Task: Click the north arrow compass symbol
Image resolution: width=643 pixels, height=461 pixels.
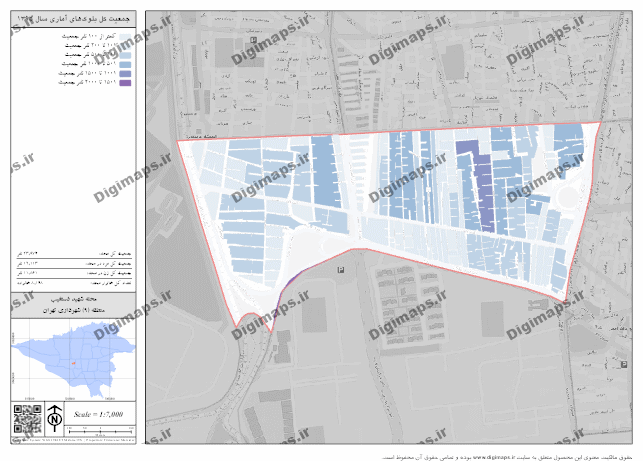Action: click(x=54, y=418)
